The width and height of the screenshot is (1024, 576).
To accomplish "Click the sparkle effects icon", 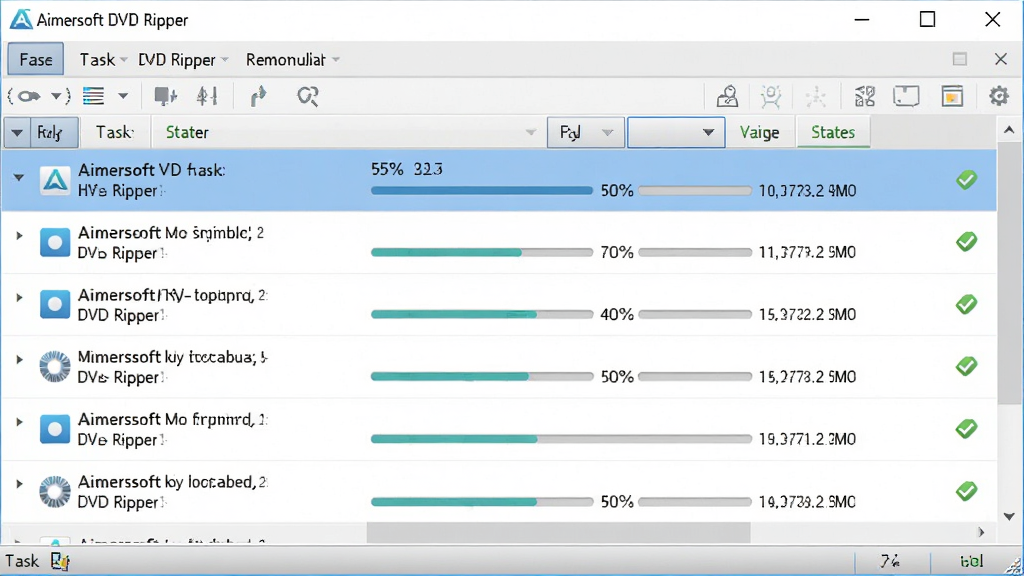I will pyautogui.click(x=816, y=97).
